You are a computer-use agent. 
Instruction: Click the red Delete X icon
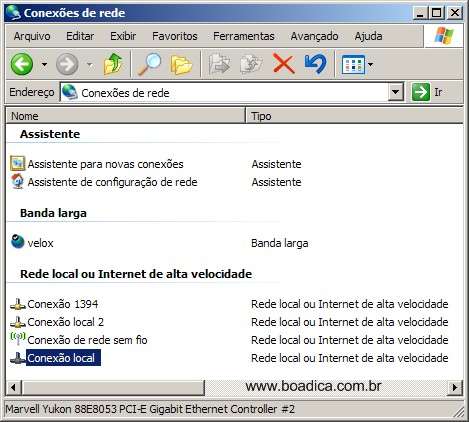[x=284, y=64]
